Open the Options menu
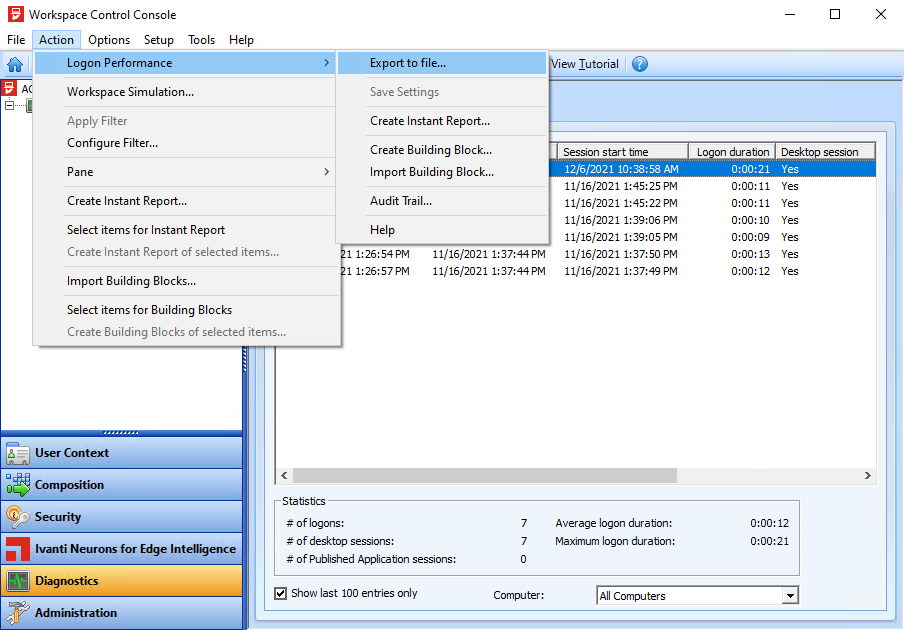Image resolution: width=904 pixels, height=630 pixels. pos(109,40)
